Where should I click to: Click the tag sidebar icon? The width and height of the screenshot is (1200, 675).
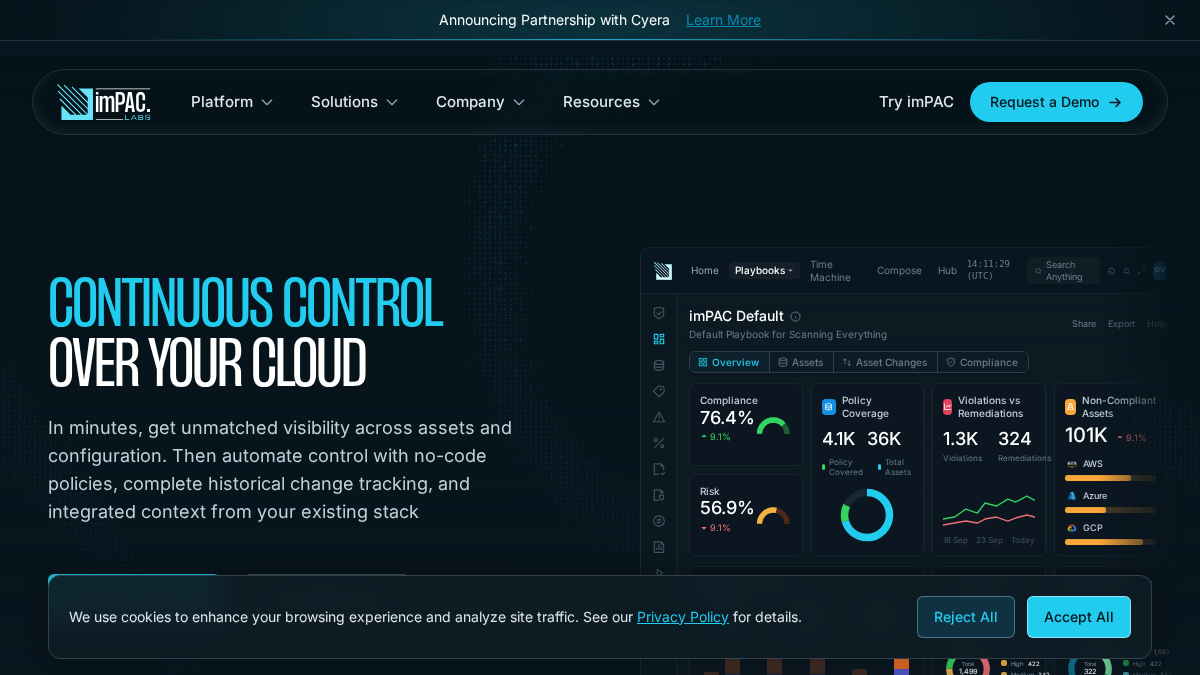click(659, 391)
